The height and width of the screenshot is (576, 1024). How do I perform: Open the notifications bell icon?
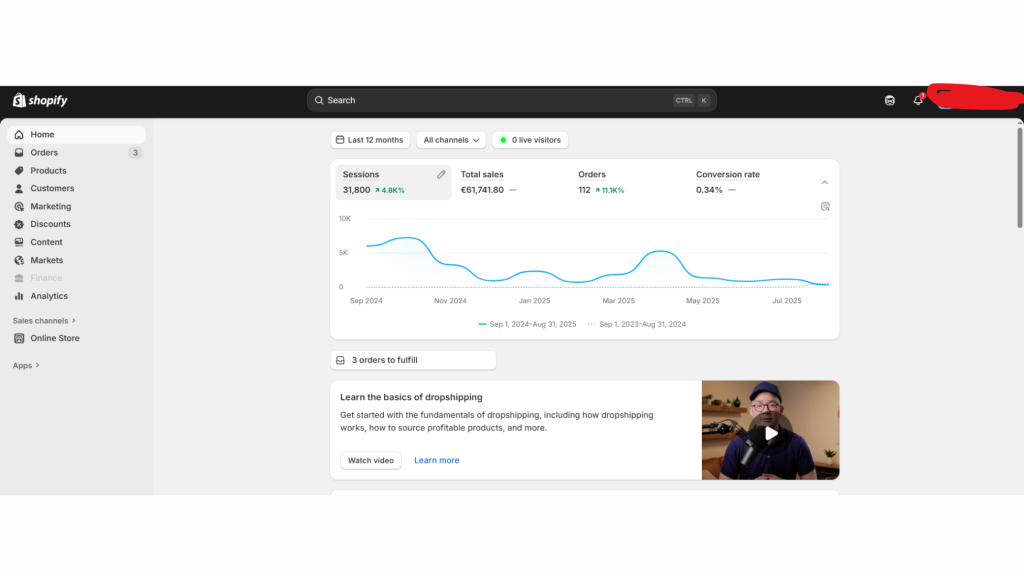918,101
